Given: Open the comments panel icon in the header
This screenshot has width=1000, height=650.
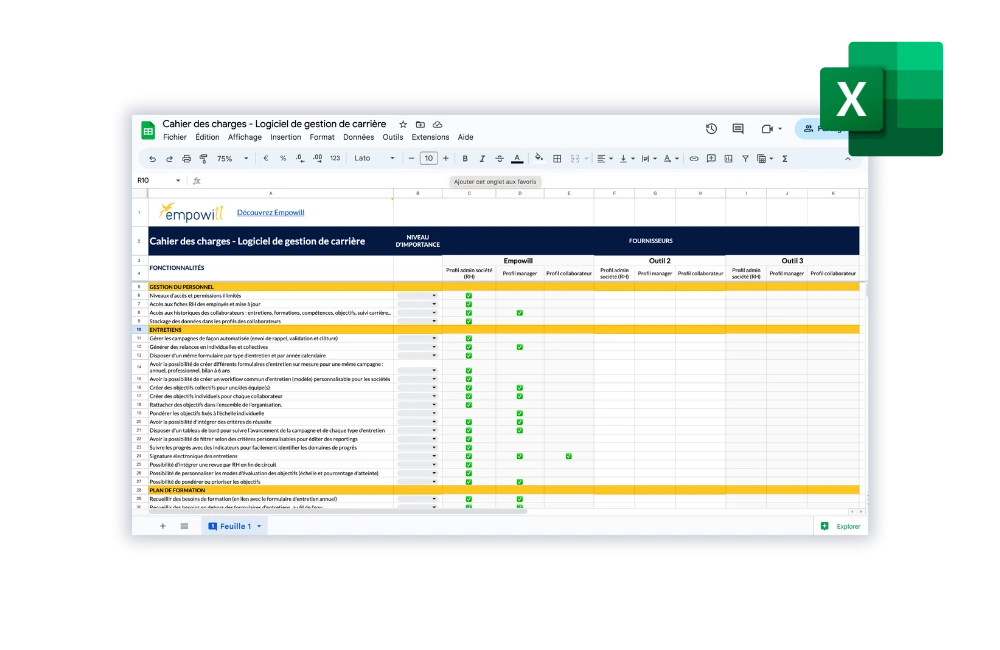Looking at the screenshot, I should coord(738,129).
